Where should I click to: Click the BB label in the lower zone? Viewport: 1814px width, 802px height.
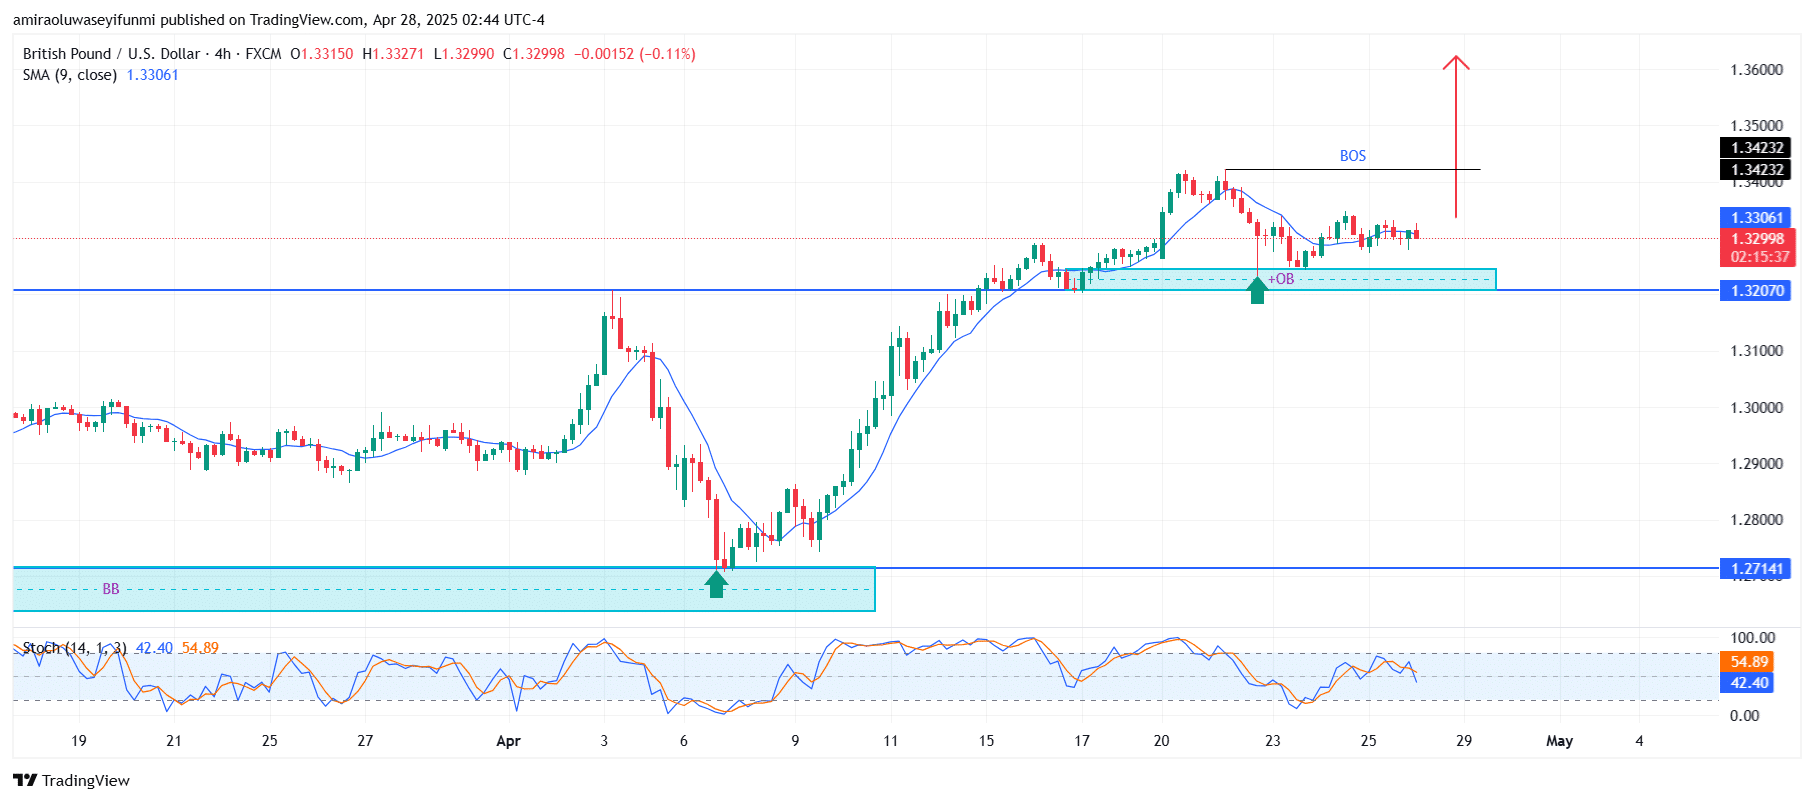(x=111, y=589)
